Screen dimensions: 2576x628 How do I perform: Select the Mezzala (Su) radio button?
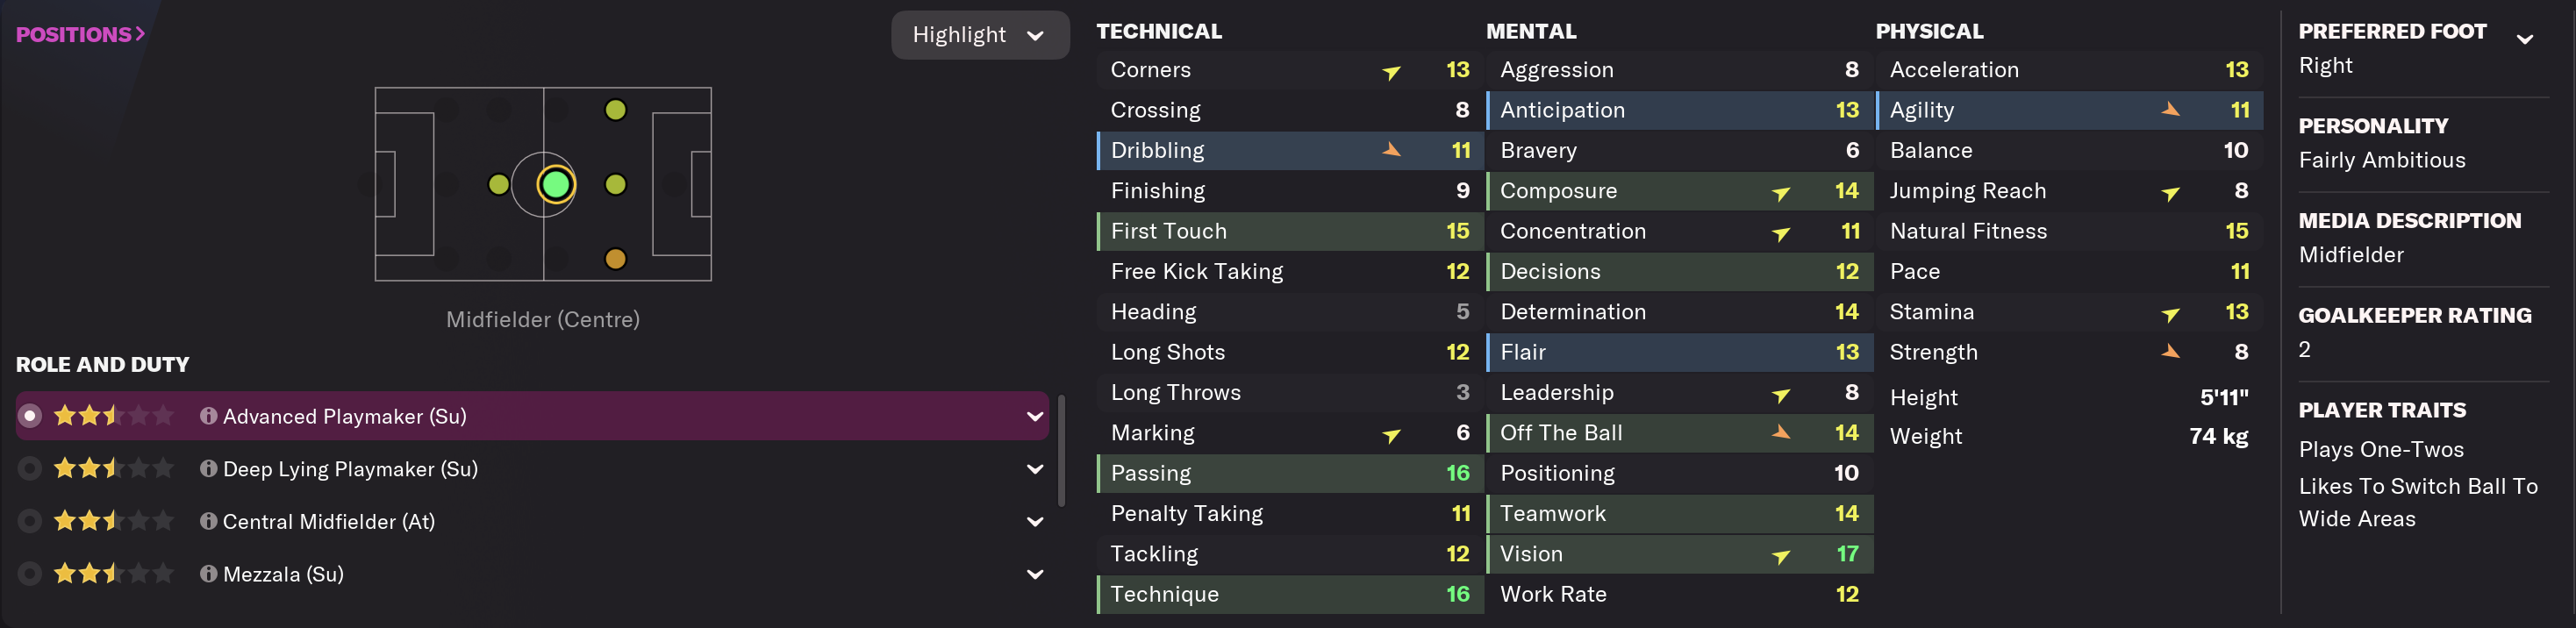pyautogui.click(x=30, y=574)
